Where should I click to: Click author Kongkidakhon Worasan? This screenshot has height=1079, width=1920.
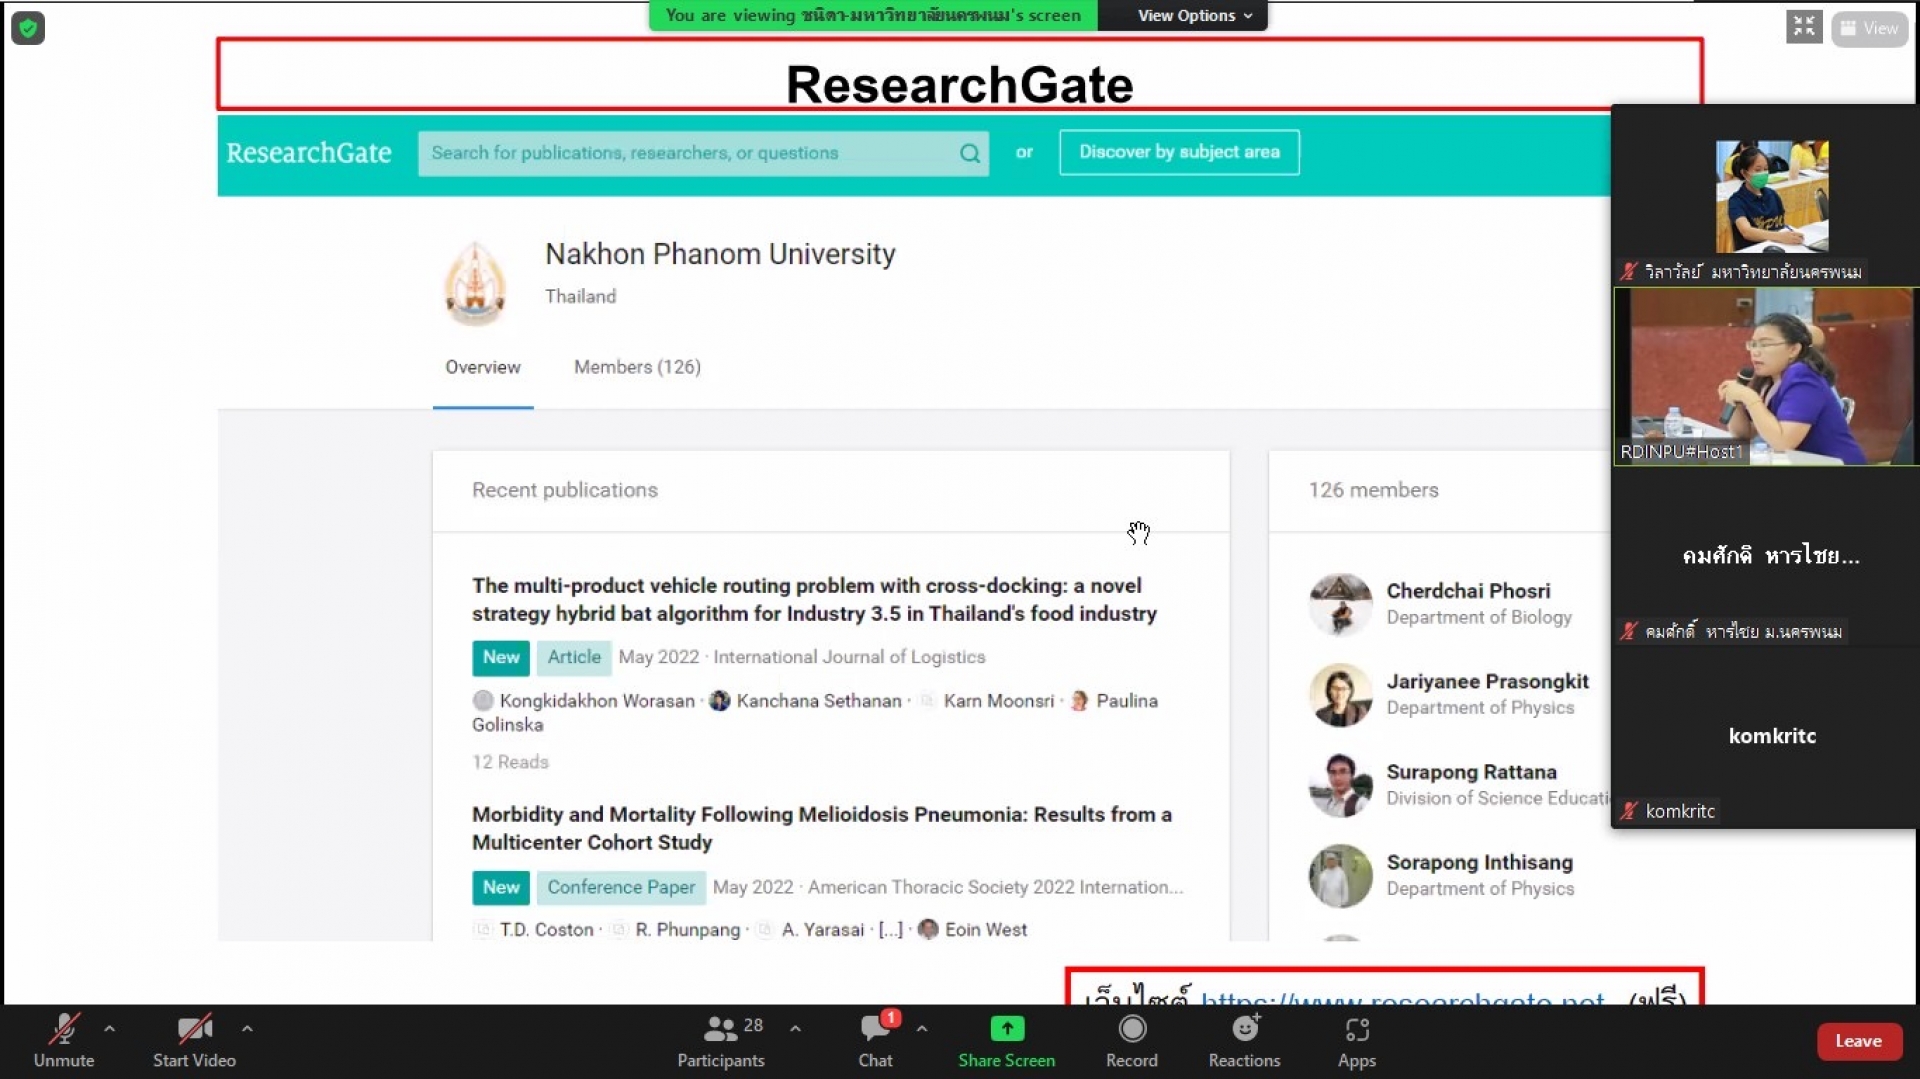click(597, 701)
